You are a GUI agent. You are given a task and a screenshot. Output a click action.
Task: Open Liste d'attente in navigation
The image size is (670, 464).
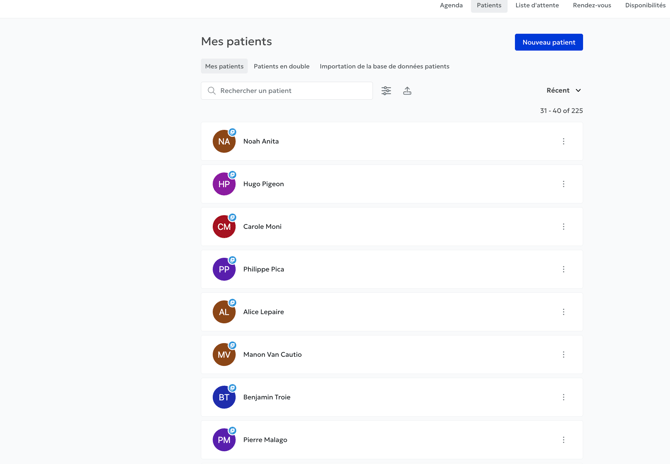537,6
